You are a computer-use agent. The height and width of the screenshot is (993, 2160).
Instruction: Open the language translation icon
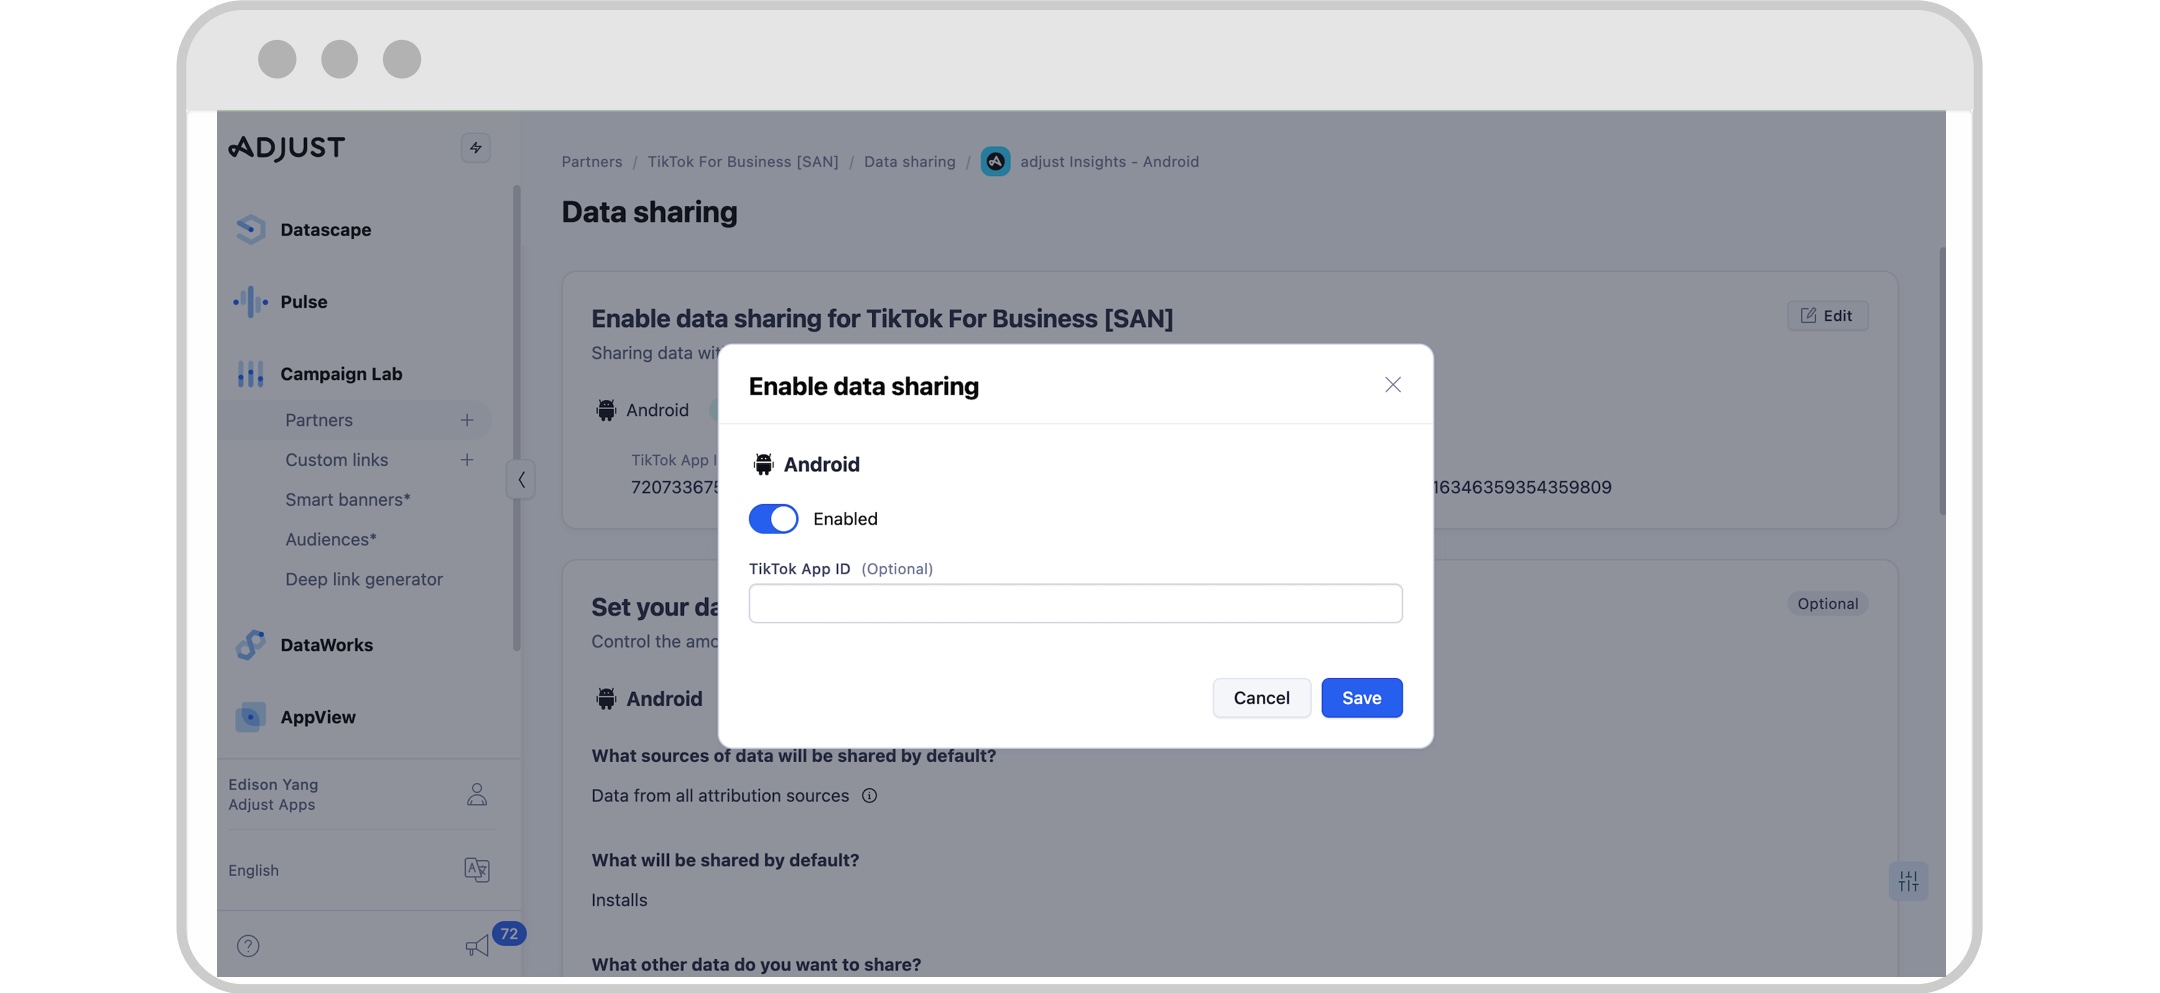pos(477,870)
